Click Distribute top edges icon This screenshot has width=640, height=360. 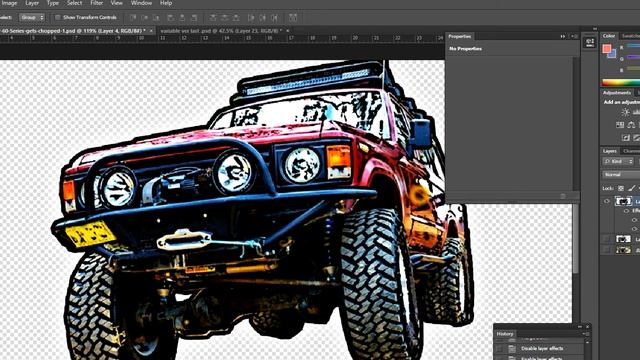(213, 18)
